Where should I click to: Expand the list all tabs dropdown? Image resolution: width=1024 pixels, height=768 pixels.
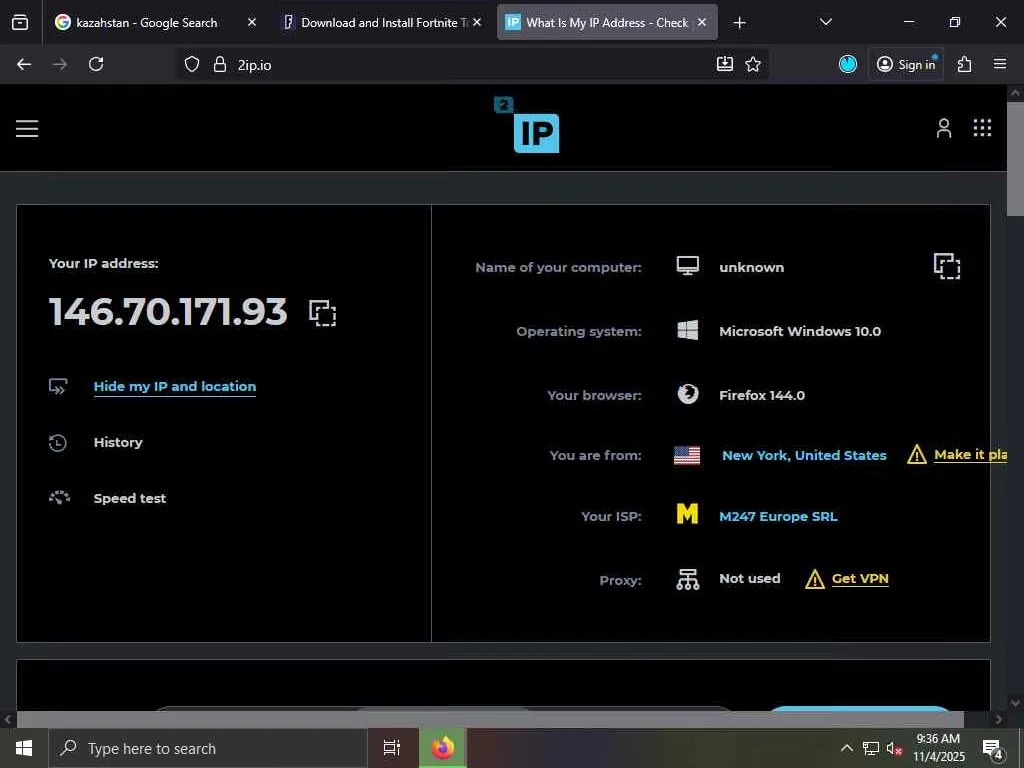[825, 23]
